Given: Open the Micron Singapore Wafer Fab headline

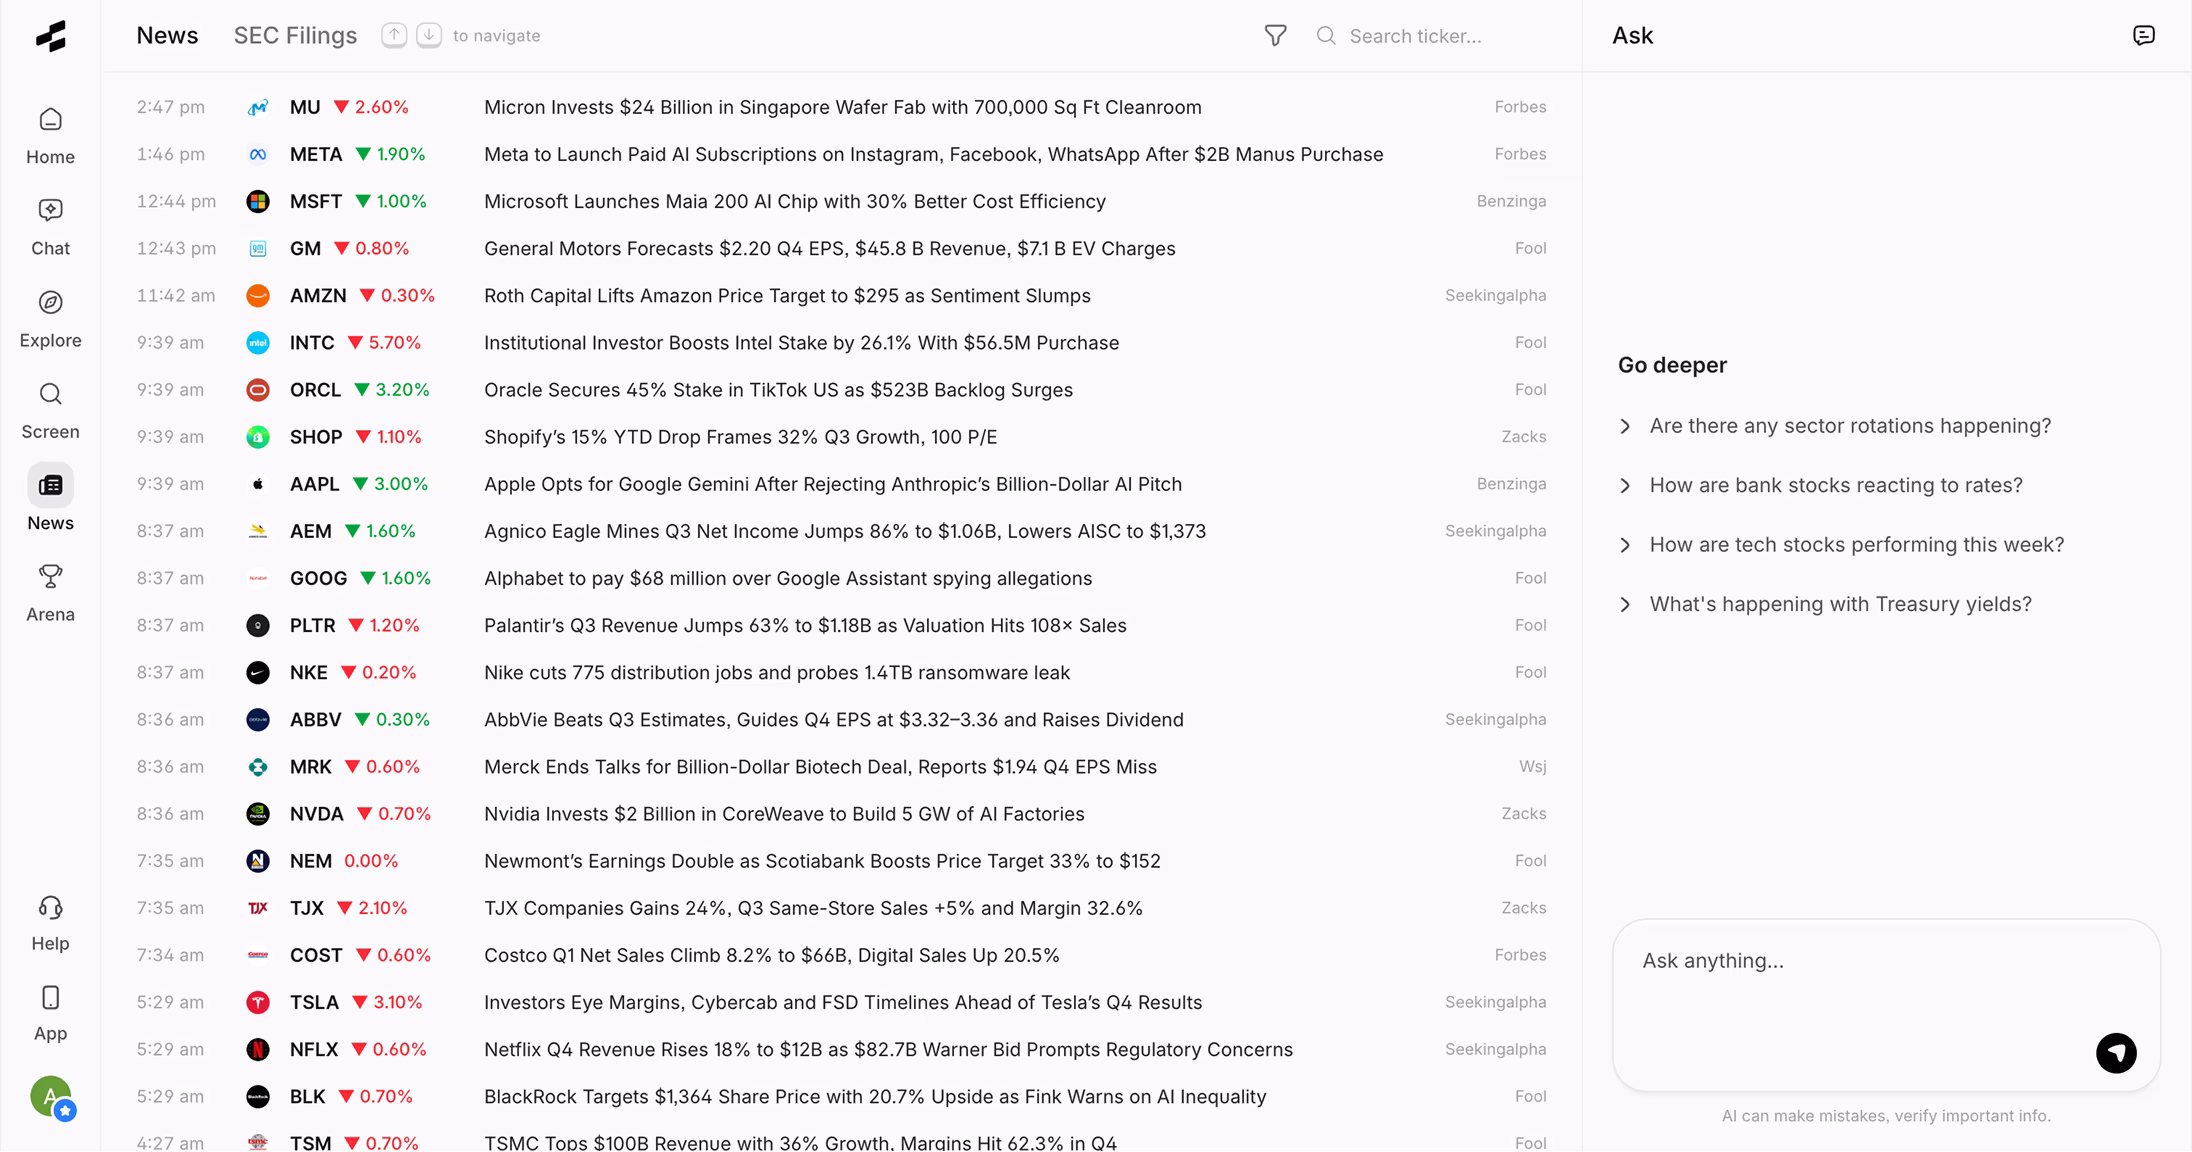Looking at the screenshot, I should [842, 107].
